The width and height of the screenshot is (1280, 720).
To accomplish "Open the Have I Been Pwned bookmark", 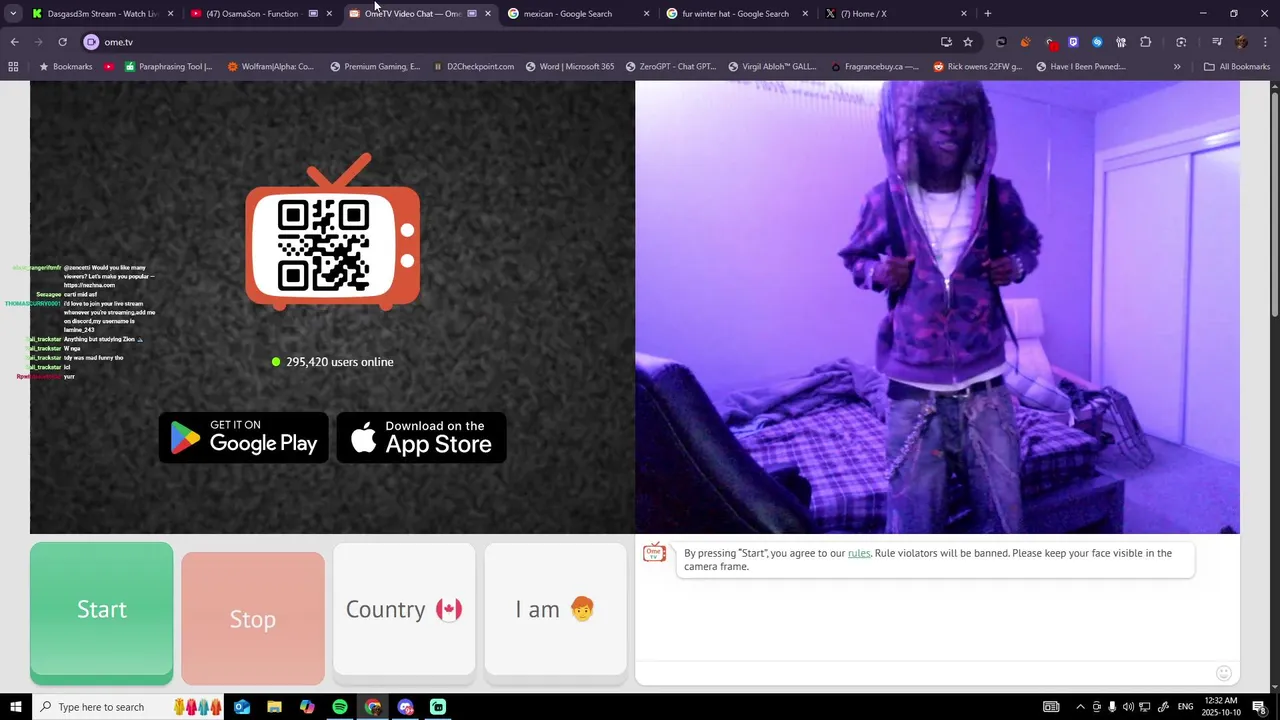I will click(x=1081, y=67).
